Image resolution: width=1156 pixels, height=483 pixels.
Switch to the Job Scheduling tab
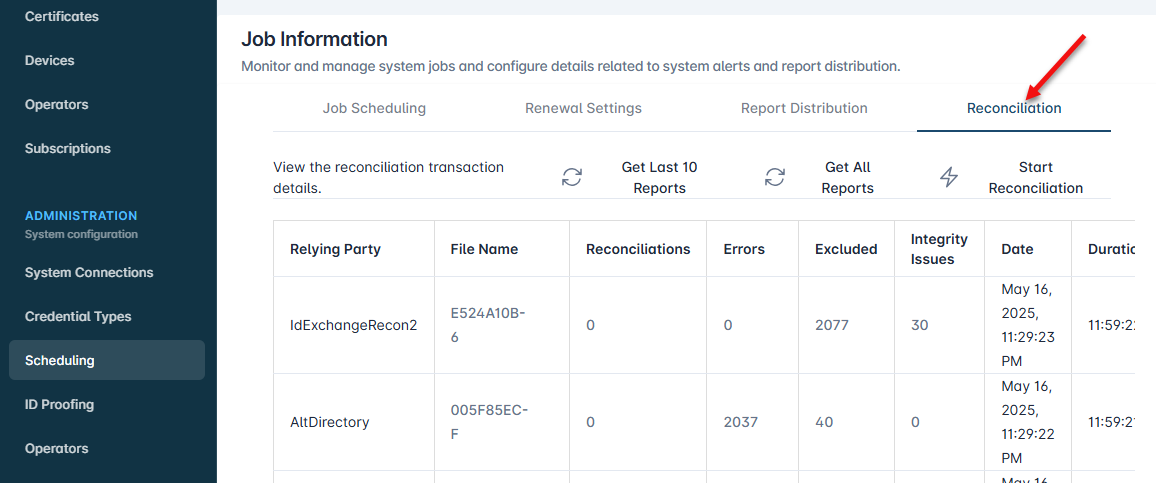click(374, 108)
